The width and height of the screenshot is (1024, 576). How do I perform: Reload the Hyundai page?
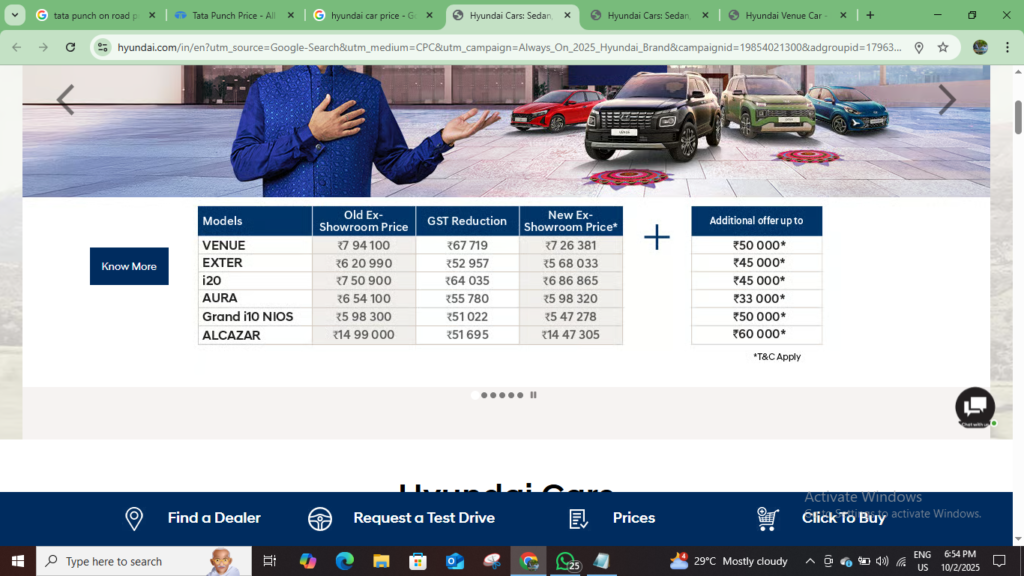point(70,47)
